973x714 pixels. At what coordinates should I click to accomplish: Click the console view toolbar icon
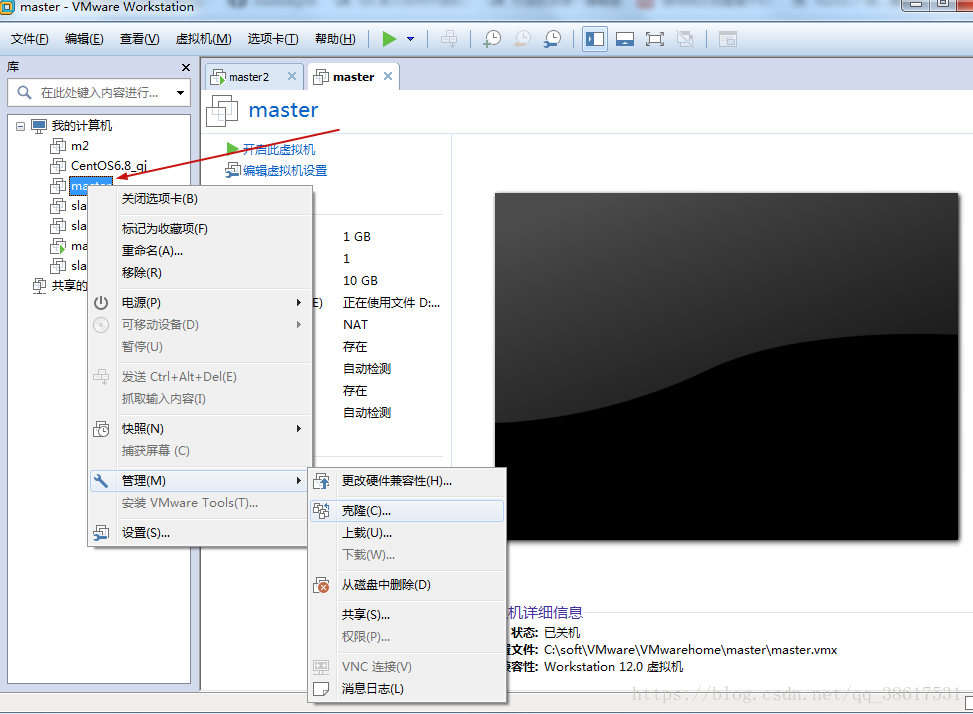pos(727,39)
